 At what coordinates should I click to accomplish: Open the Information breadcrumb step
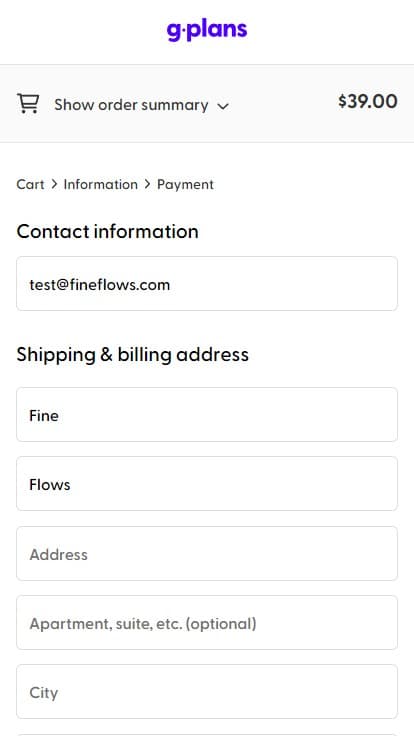(x=100, y=184)
